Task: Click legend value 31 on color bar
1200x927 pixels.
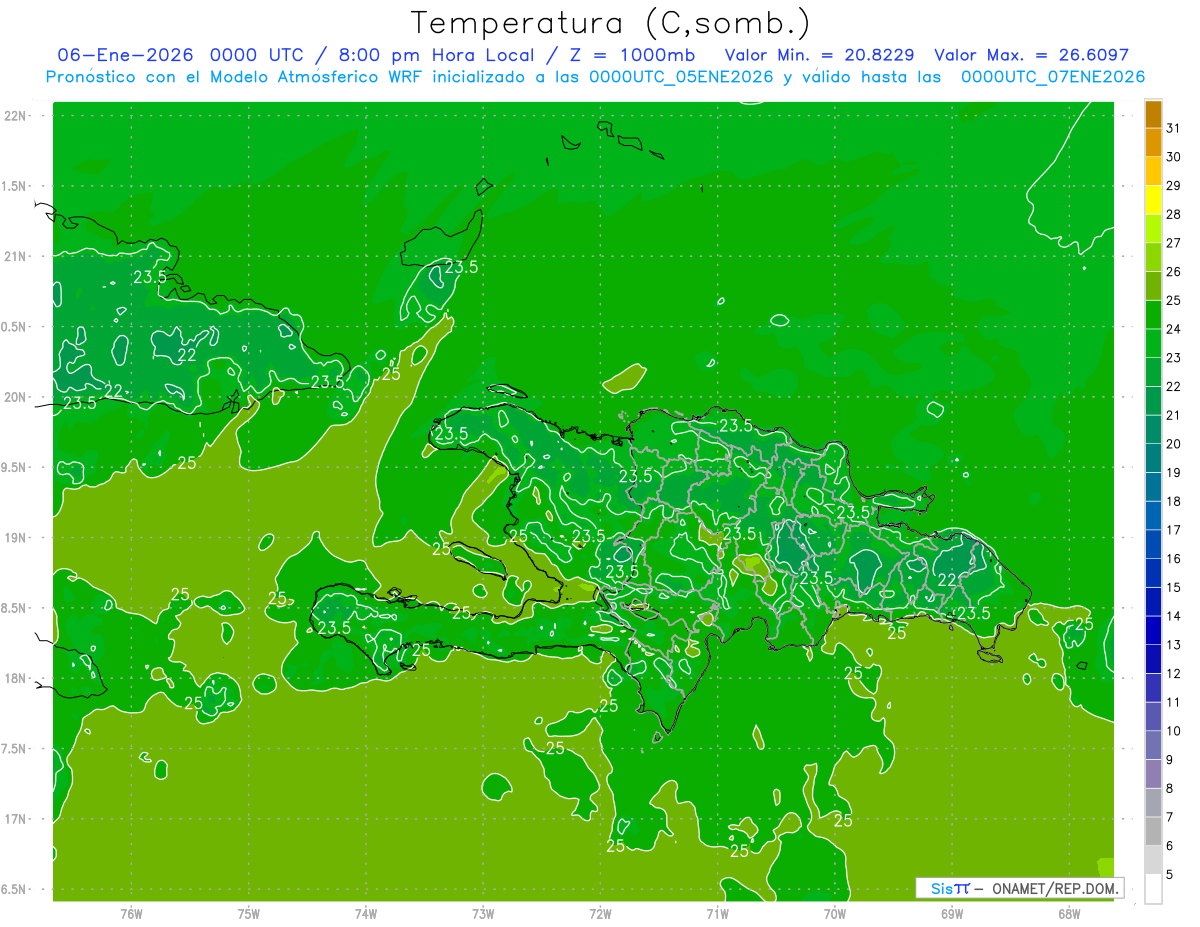Action: click(1174, 128)
